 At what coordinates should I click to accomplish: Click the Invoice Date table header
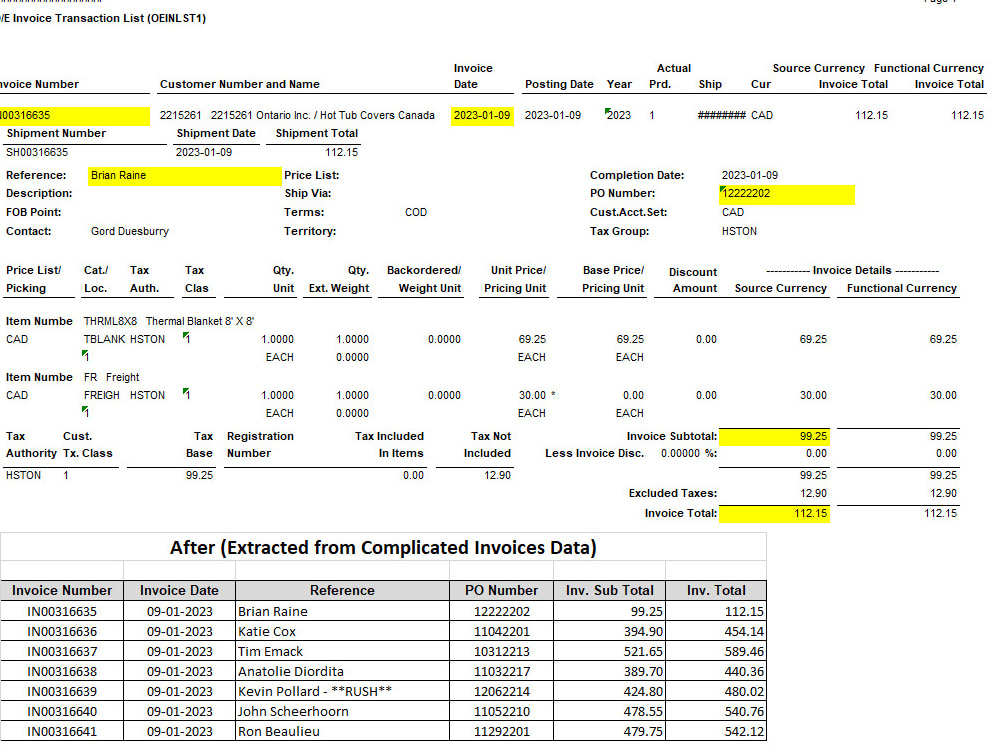click(179, 591)
